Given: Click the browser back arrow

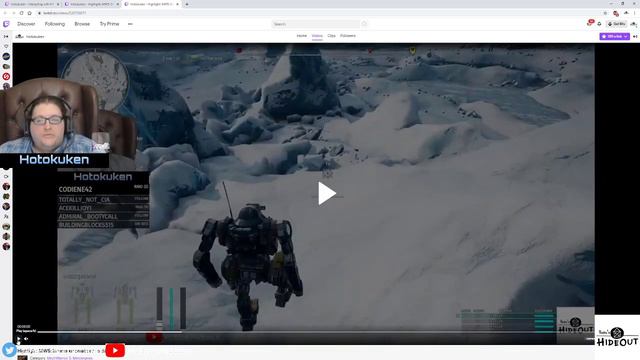Looking at the screenshot, I should (x=5, y=13).
